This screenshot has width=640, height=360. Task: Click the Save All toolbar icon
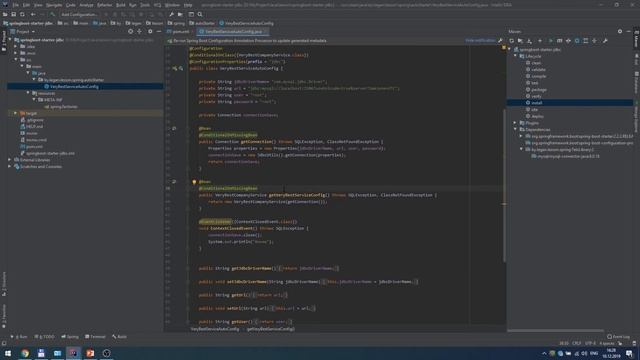13,14
